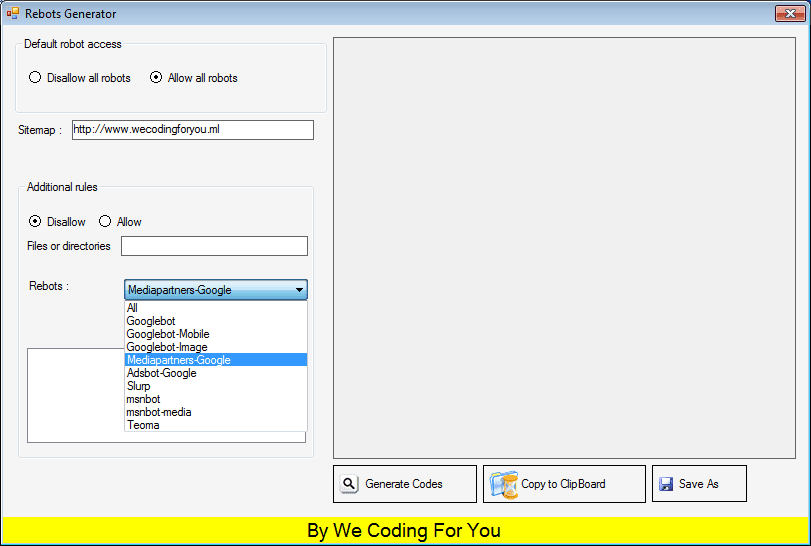811x546 pixels.
Task: Pick msnbot-media from the list
Action: (216, 412)
